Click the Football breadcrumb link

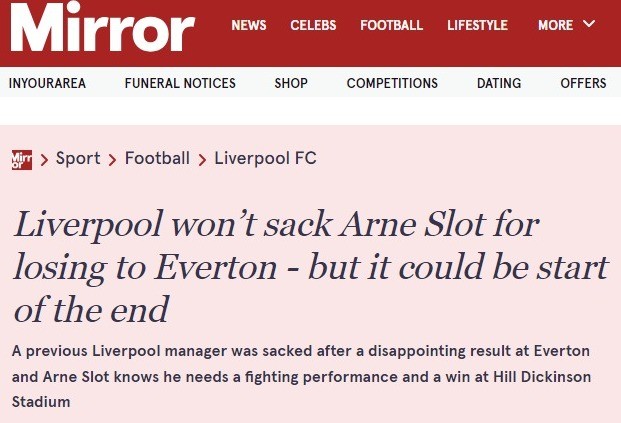pyautogui.click(x=157, y=158)
